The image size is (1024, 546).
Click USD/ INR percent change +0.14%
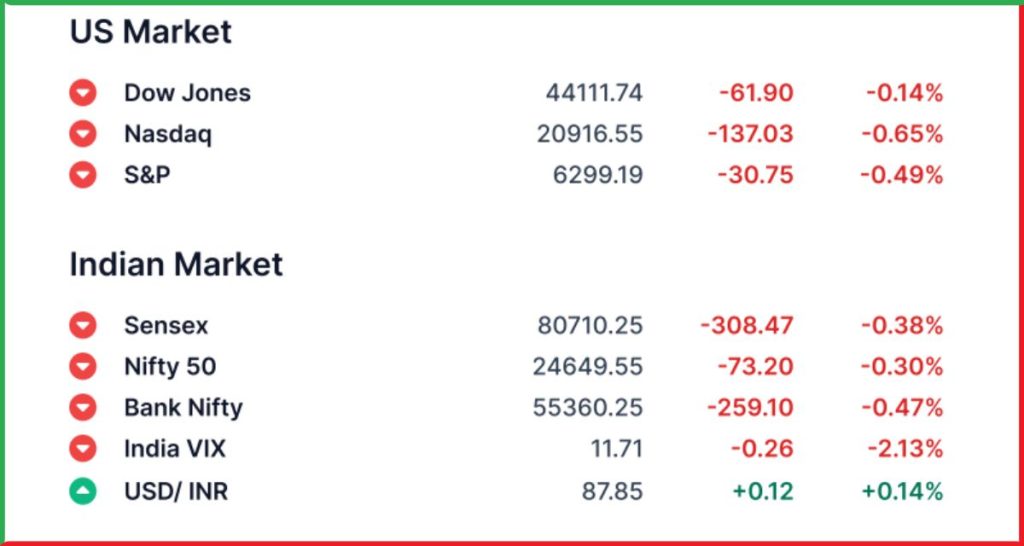click(x=903, y=491)
